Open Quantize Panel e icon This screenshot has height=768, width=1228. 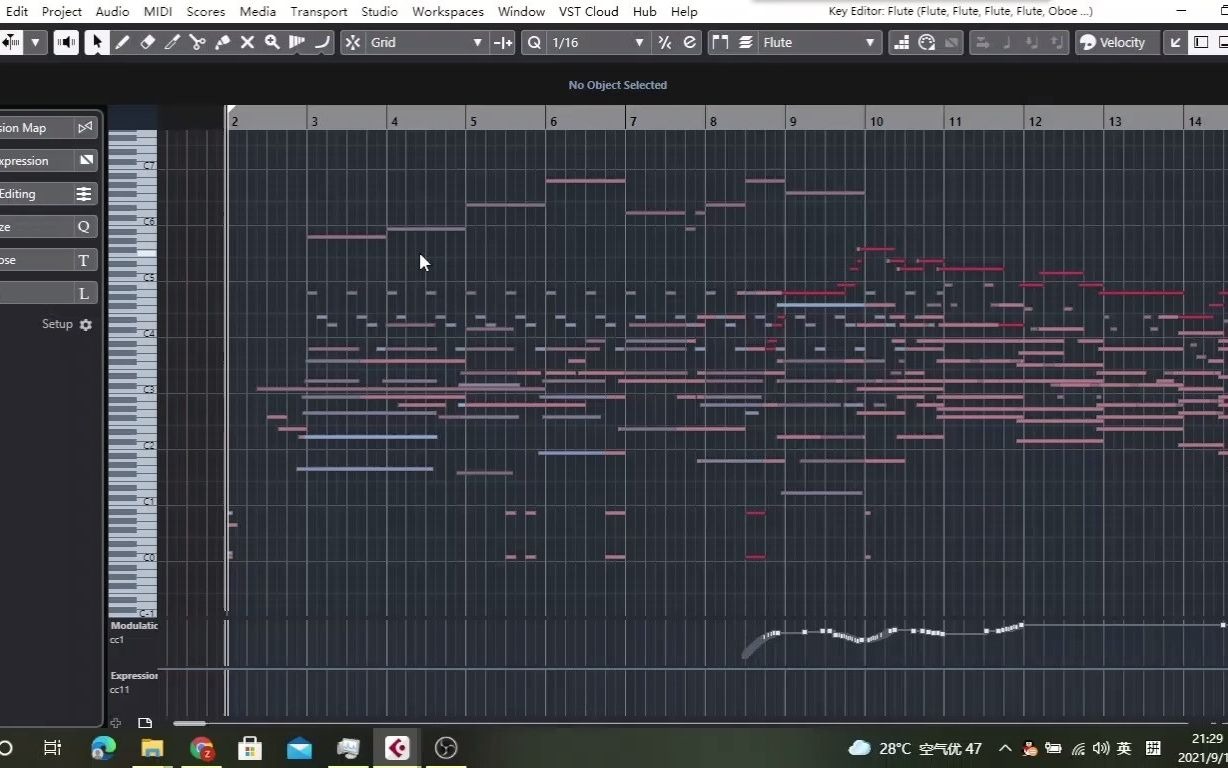tap(690, 42)
